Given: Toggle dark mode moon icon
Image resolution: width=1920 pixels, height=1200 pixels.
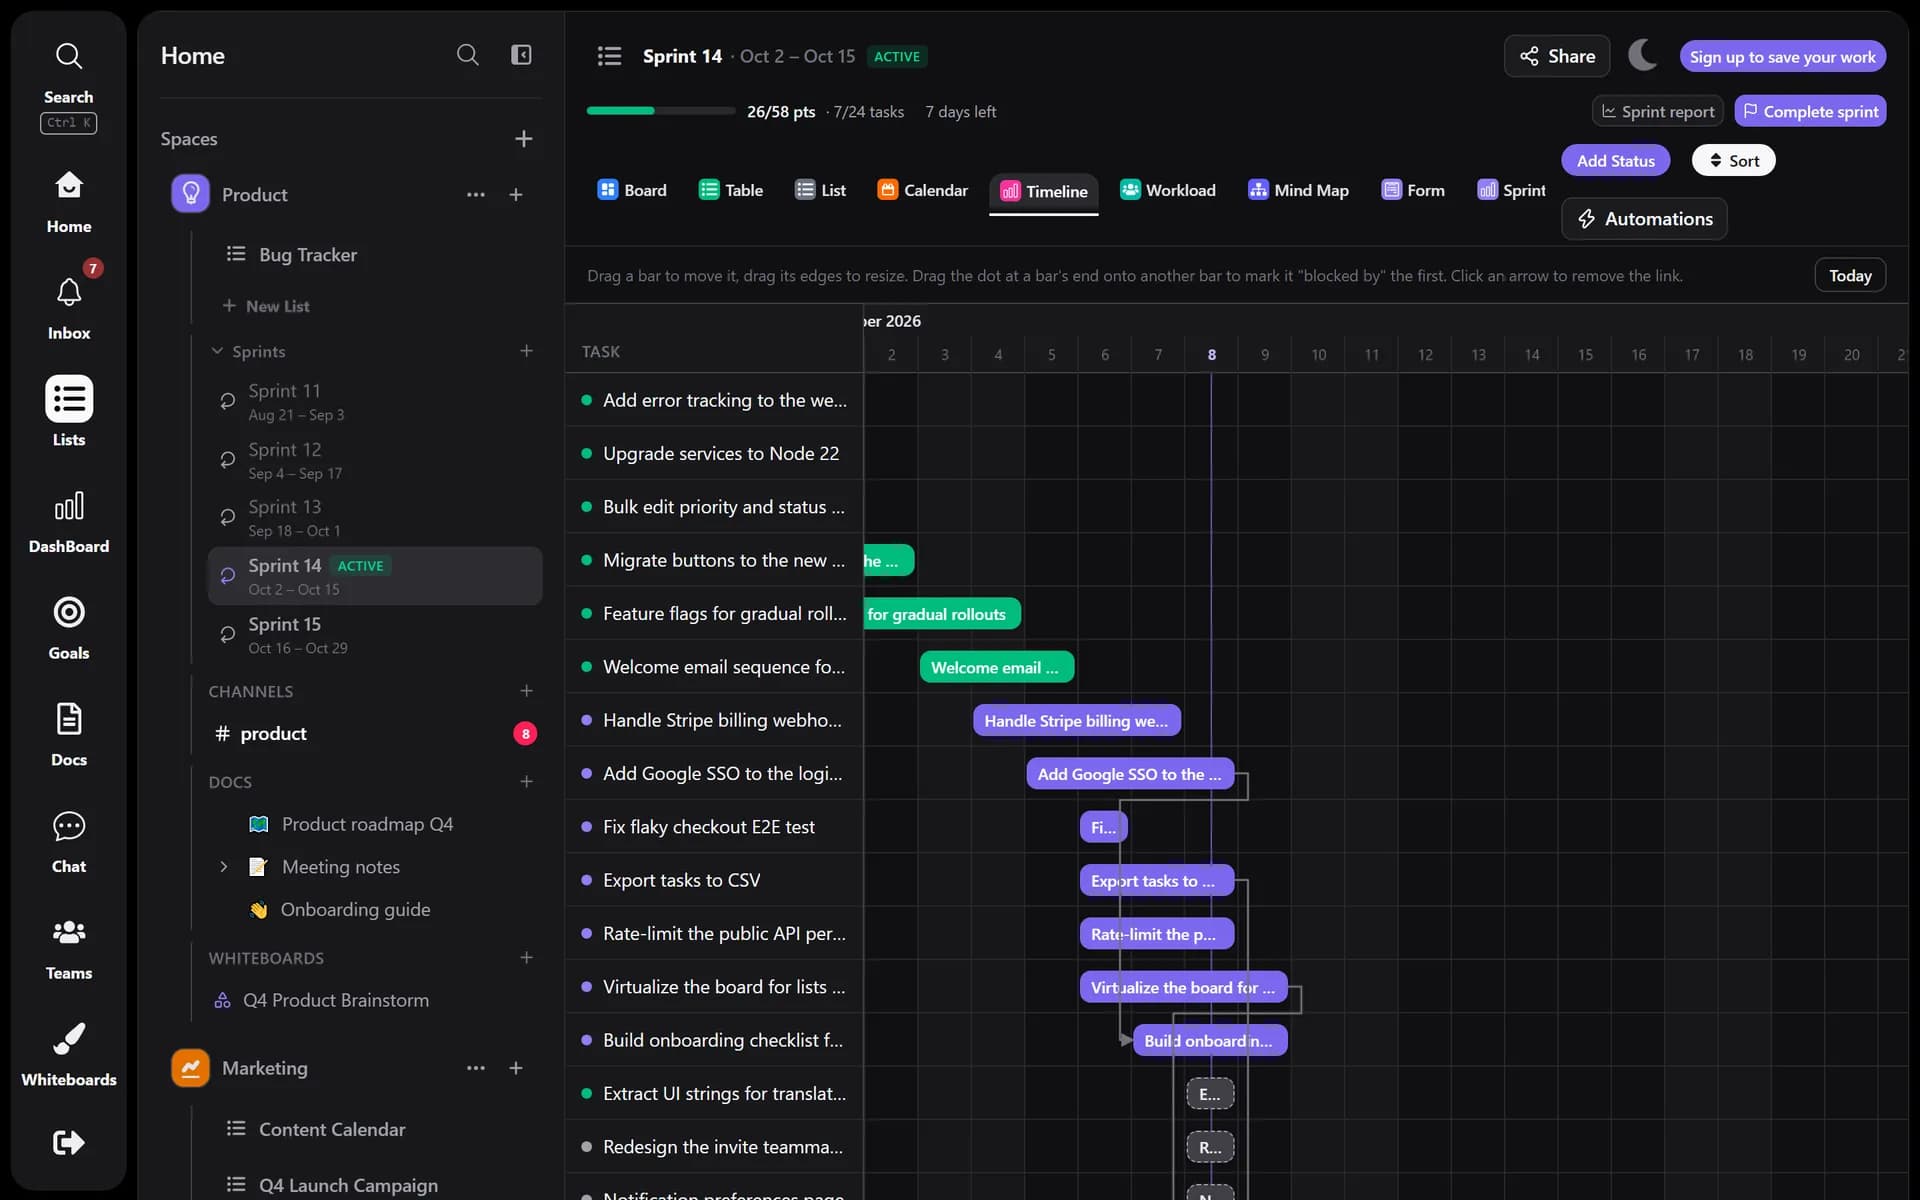Looking at the screenshot, I should coord(1643,56).
